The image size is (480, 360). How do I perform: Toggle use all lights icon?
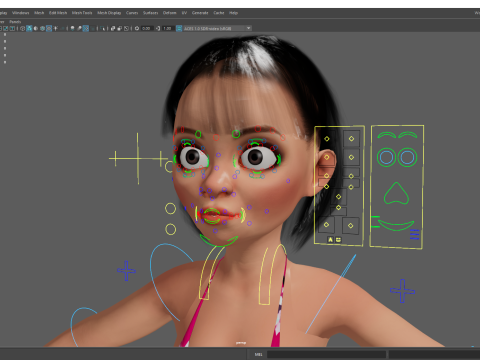[55, 28]
